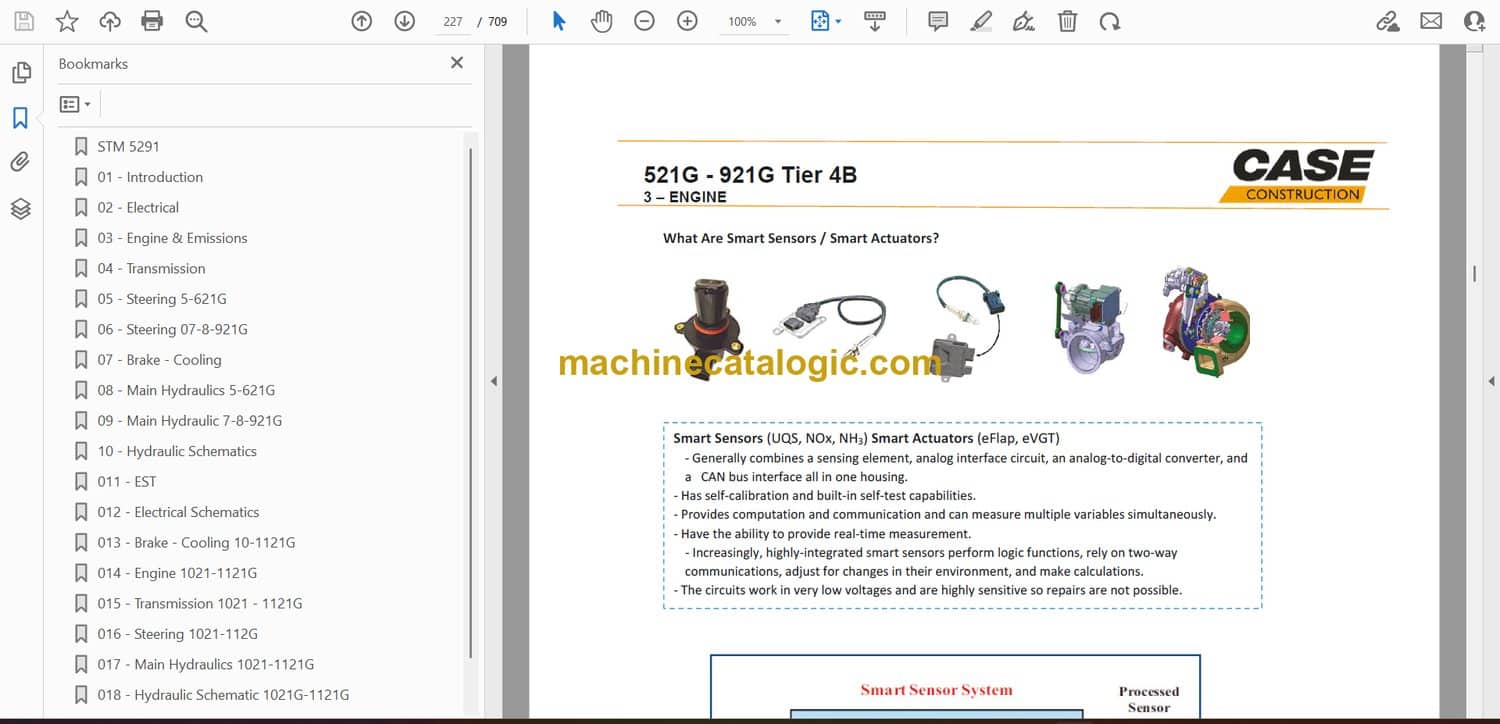Click the page number input field
1500x724 pixels.
[453, 21]
